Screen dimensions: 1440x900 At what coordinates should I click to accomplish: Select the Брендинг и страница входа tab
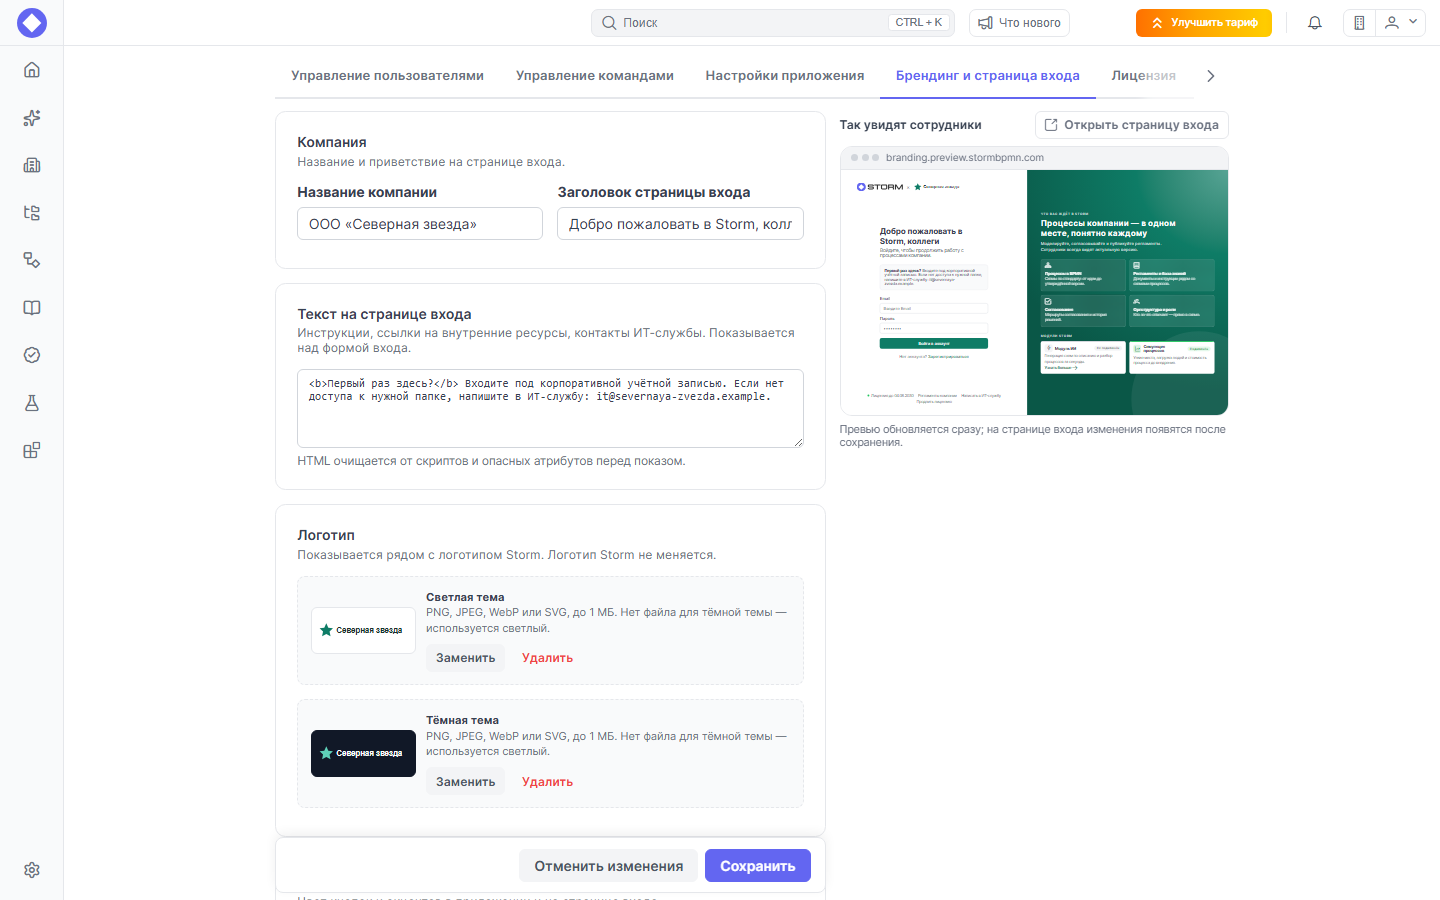(988, 76)
